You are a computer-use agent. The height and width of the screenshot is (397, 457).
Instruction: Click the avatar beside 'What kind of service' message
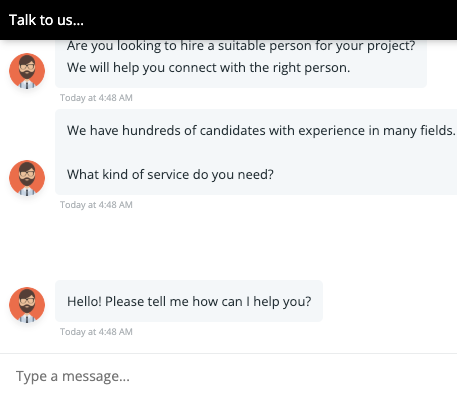[27, 178]
